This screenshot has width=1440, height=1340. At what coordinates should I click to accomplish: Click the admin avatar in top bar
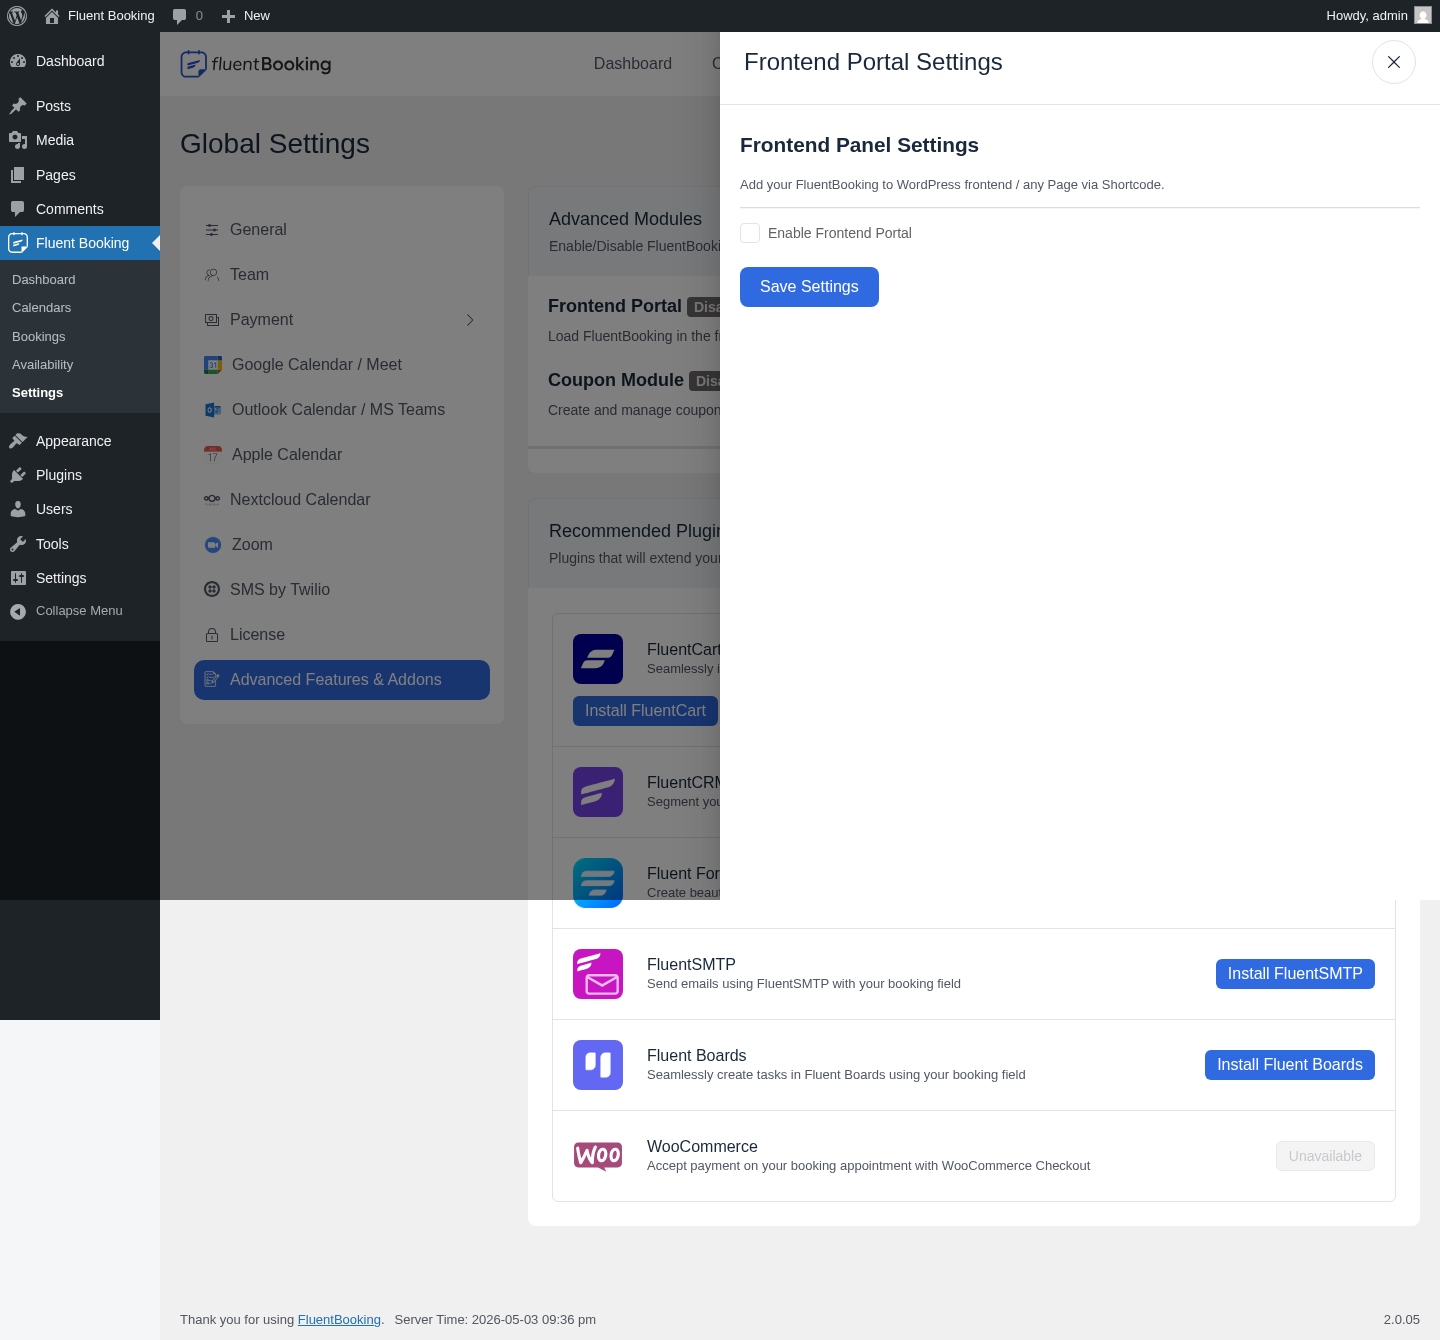[1423, 15]
